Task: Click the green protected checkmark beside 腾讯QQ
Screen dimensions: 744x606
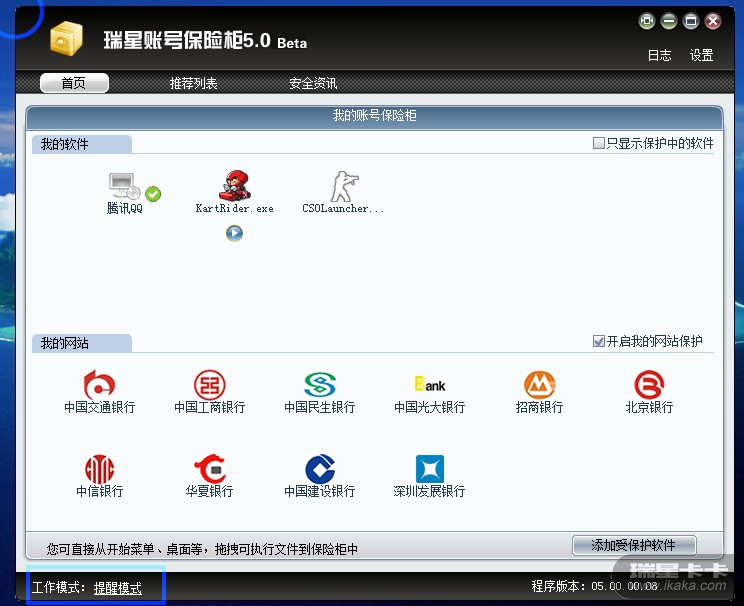Action: pyautogui.click(x=153, y=194)
